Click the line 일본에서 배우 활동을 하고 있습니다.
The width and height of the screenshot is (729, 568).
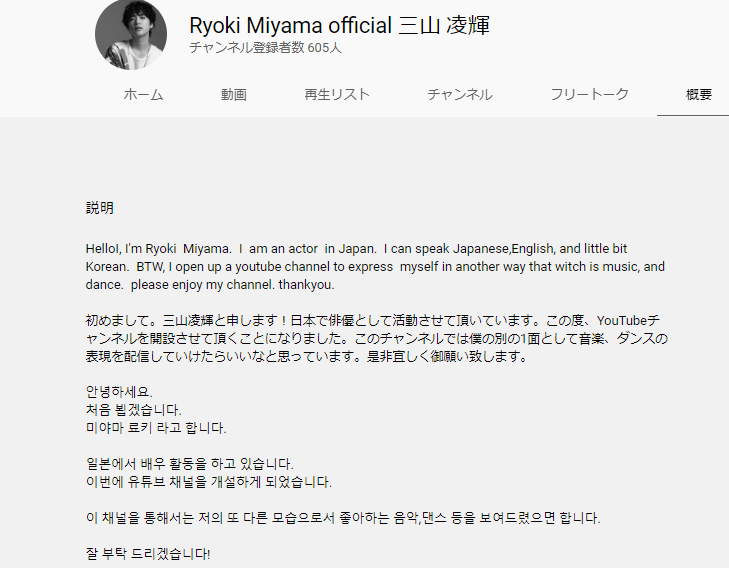[190, 464]
